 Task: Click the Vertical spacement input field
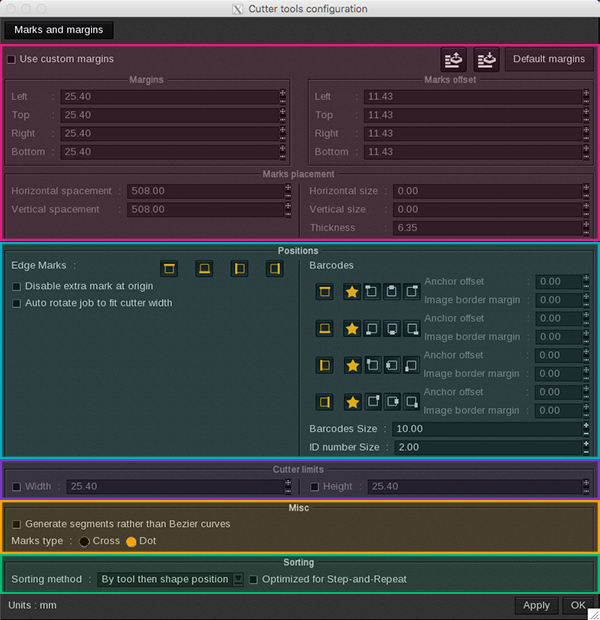[x=205, y=210]
